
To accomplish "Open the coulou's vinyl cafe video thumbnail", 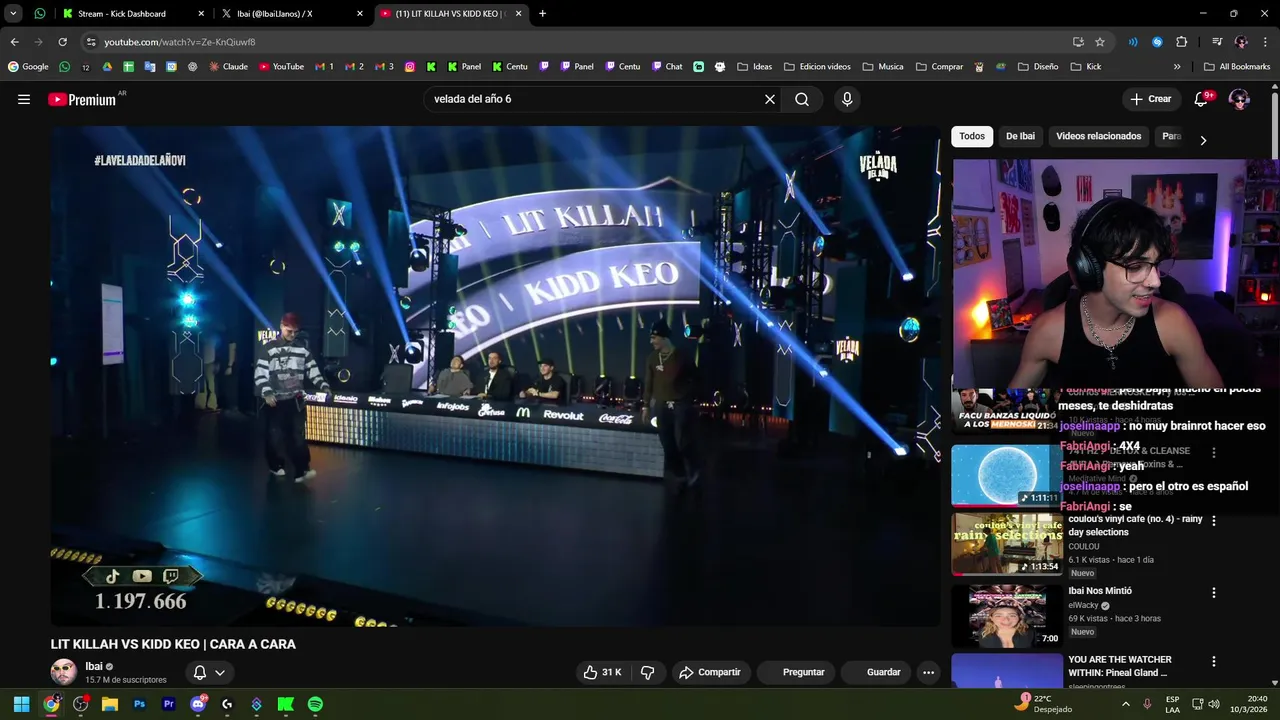I will (1006, 544).
